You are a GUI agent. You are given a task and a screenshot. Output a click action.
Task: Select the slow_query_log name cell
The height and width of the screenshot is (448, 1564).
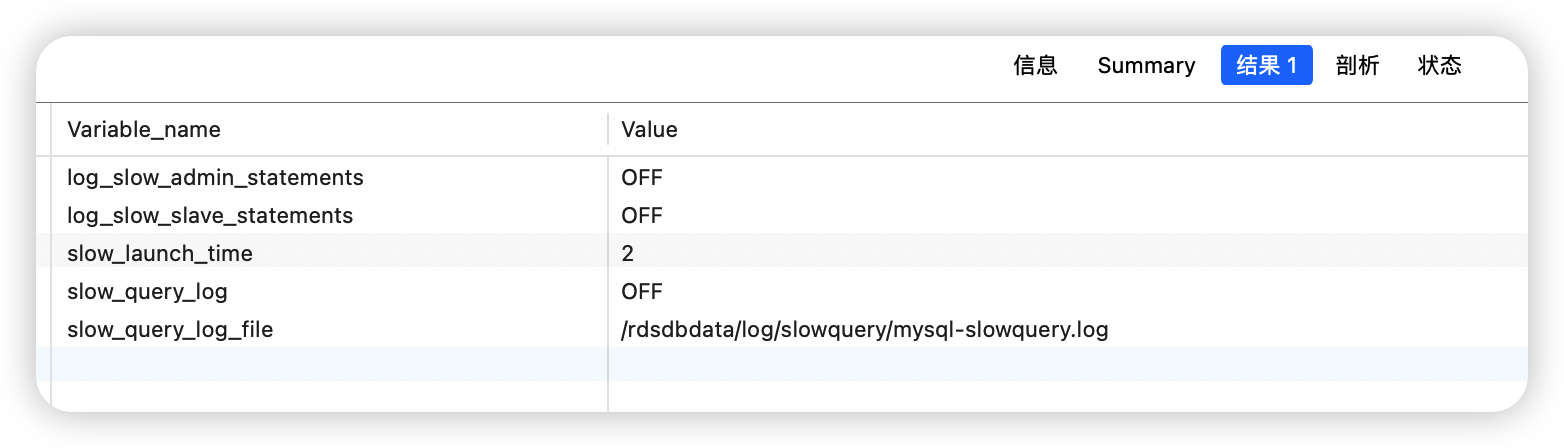147,292
